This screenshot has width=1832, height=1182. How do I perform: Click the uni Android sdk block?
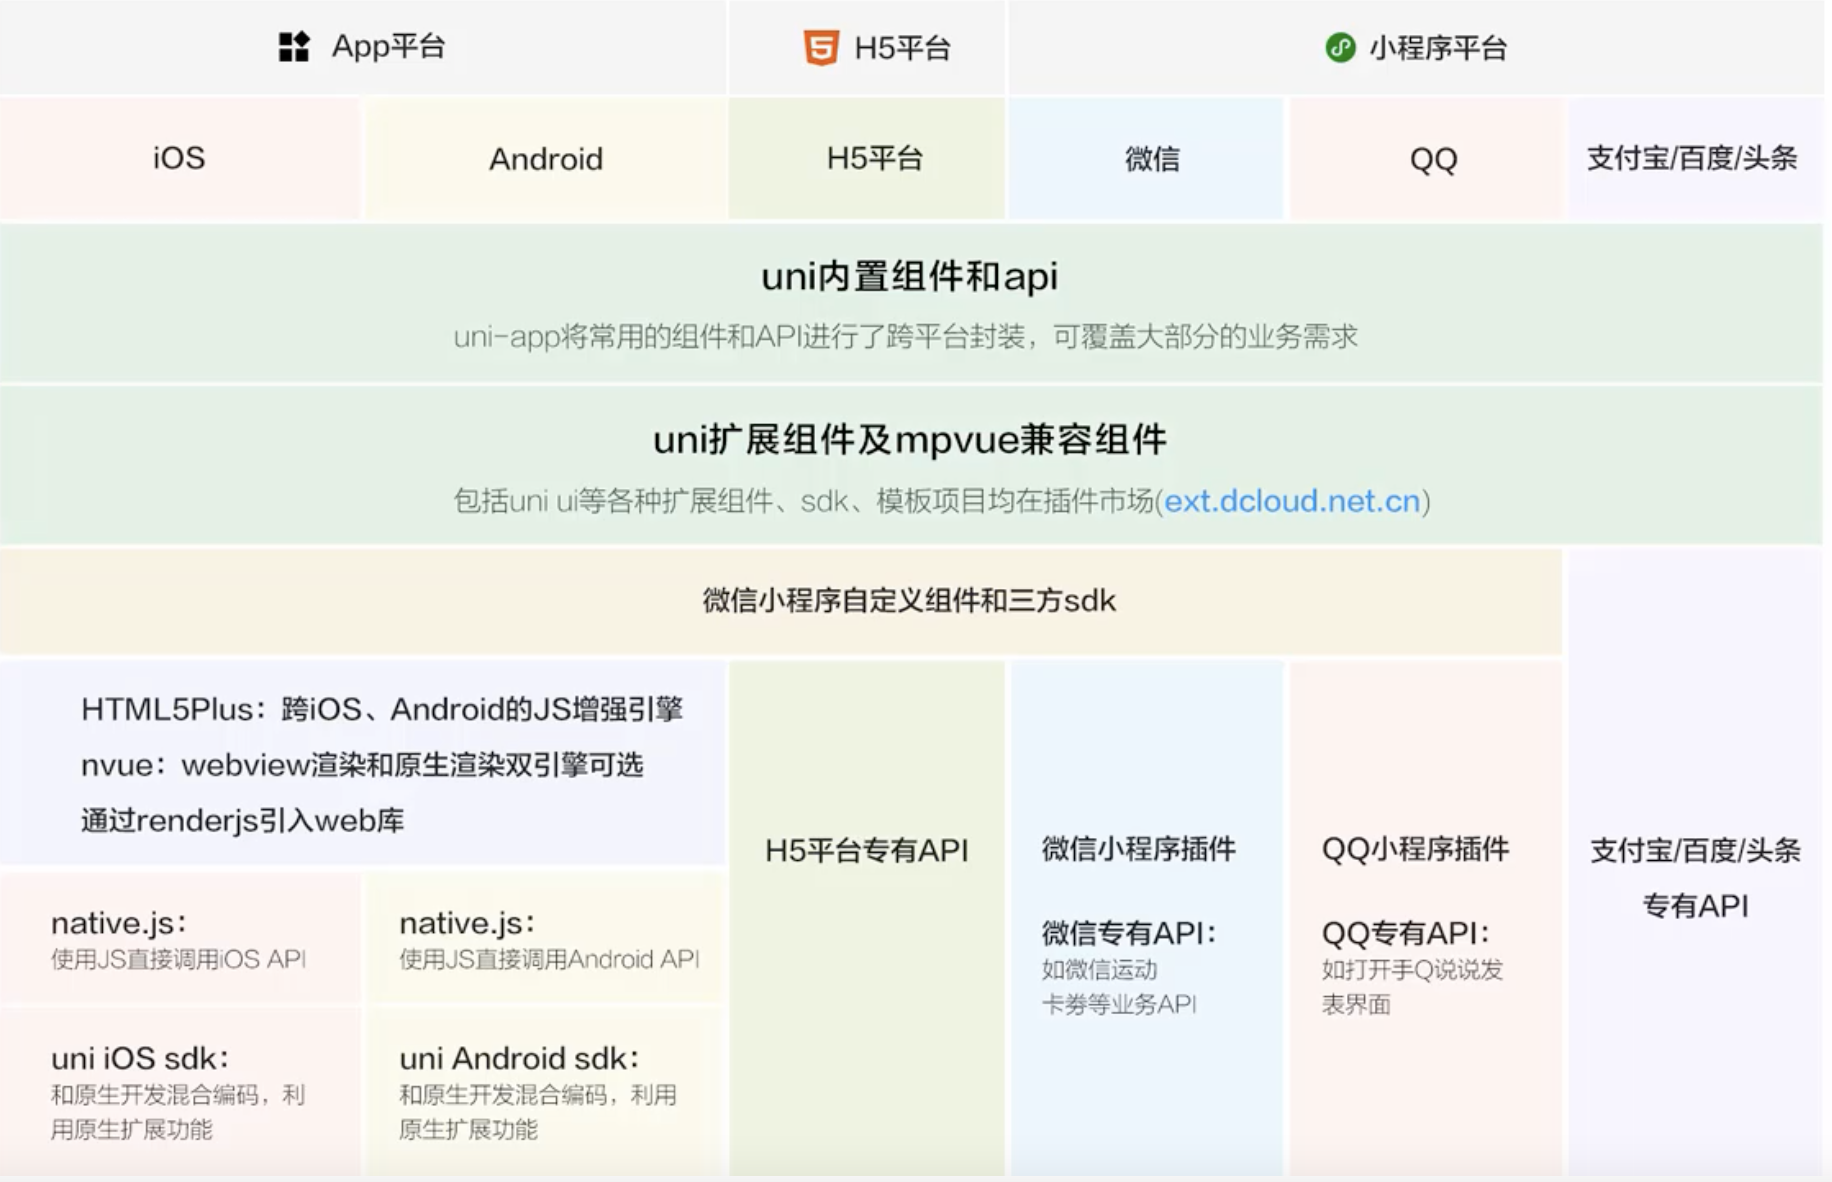tap(545, 1090)
